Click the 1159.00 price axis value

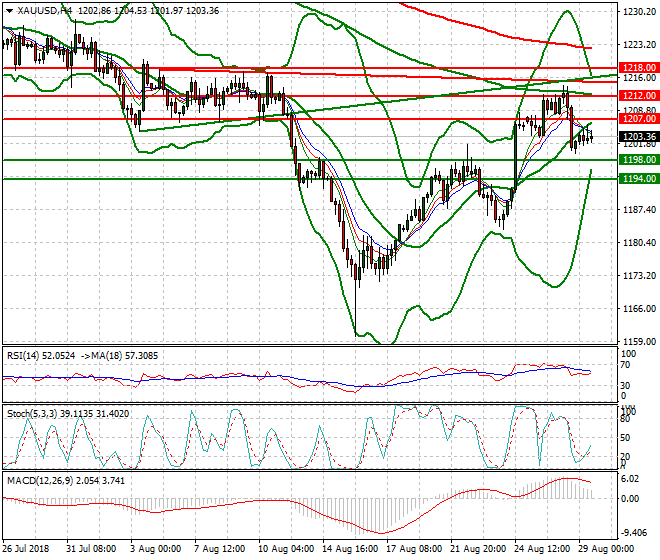point(639,341)
